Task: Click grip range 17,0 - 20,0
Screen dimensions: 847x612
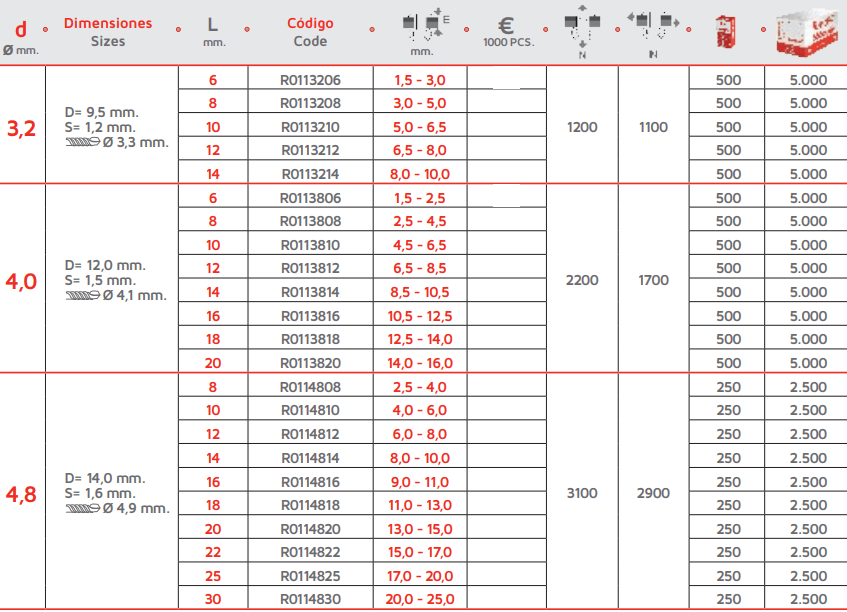Action: click(x=420, y=576)
